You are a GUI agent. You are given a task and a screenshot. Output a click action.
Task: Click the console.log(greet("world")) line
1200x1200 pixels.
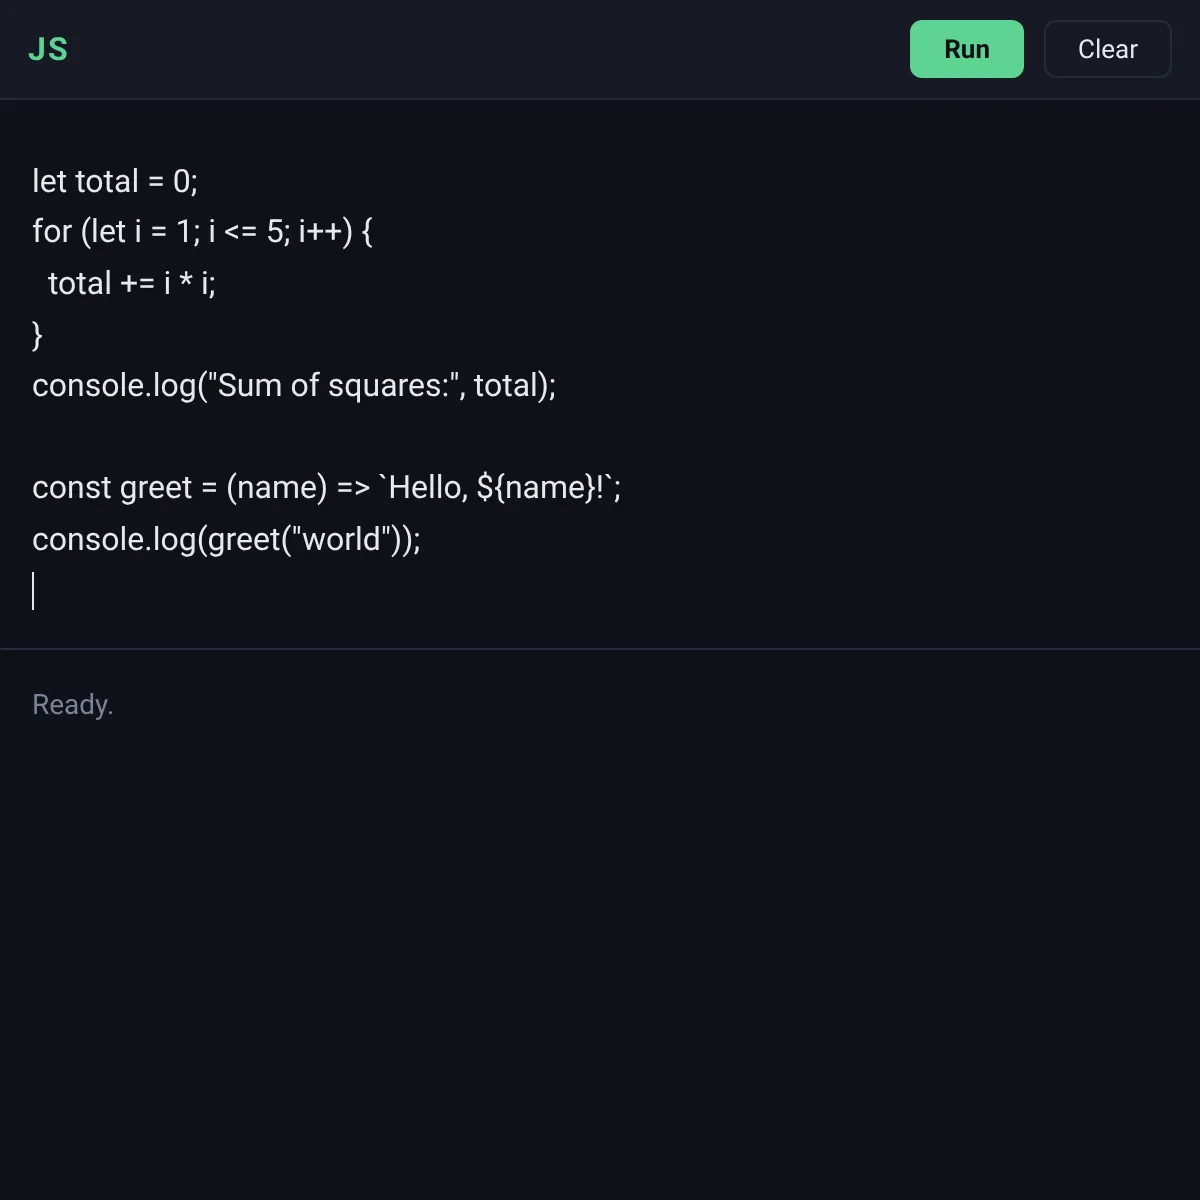point(227,539)
